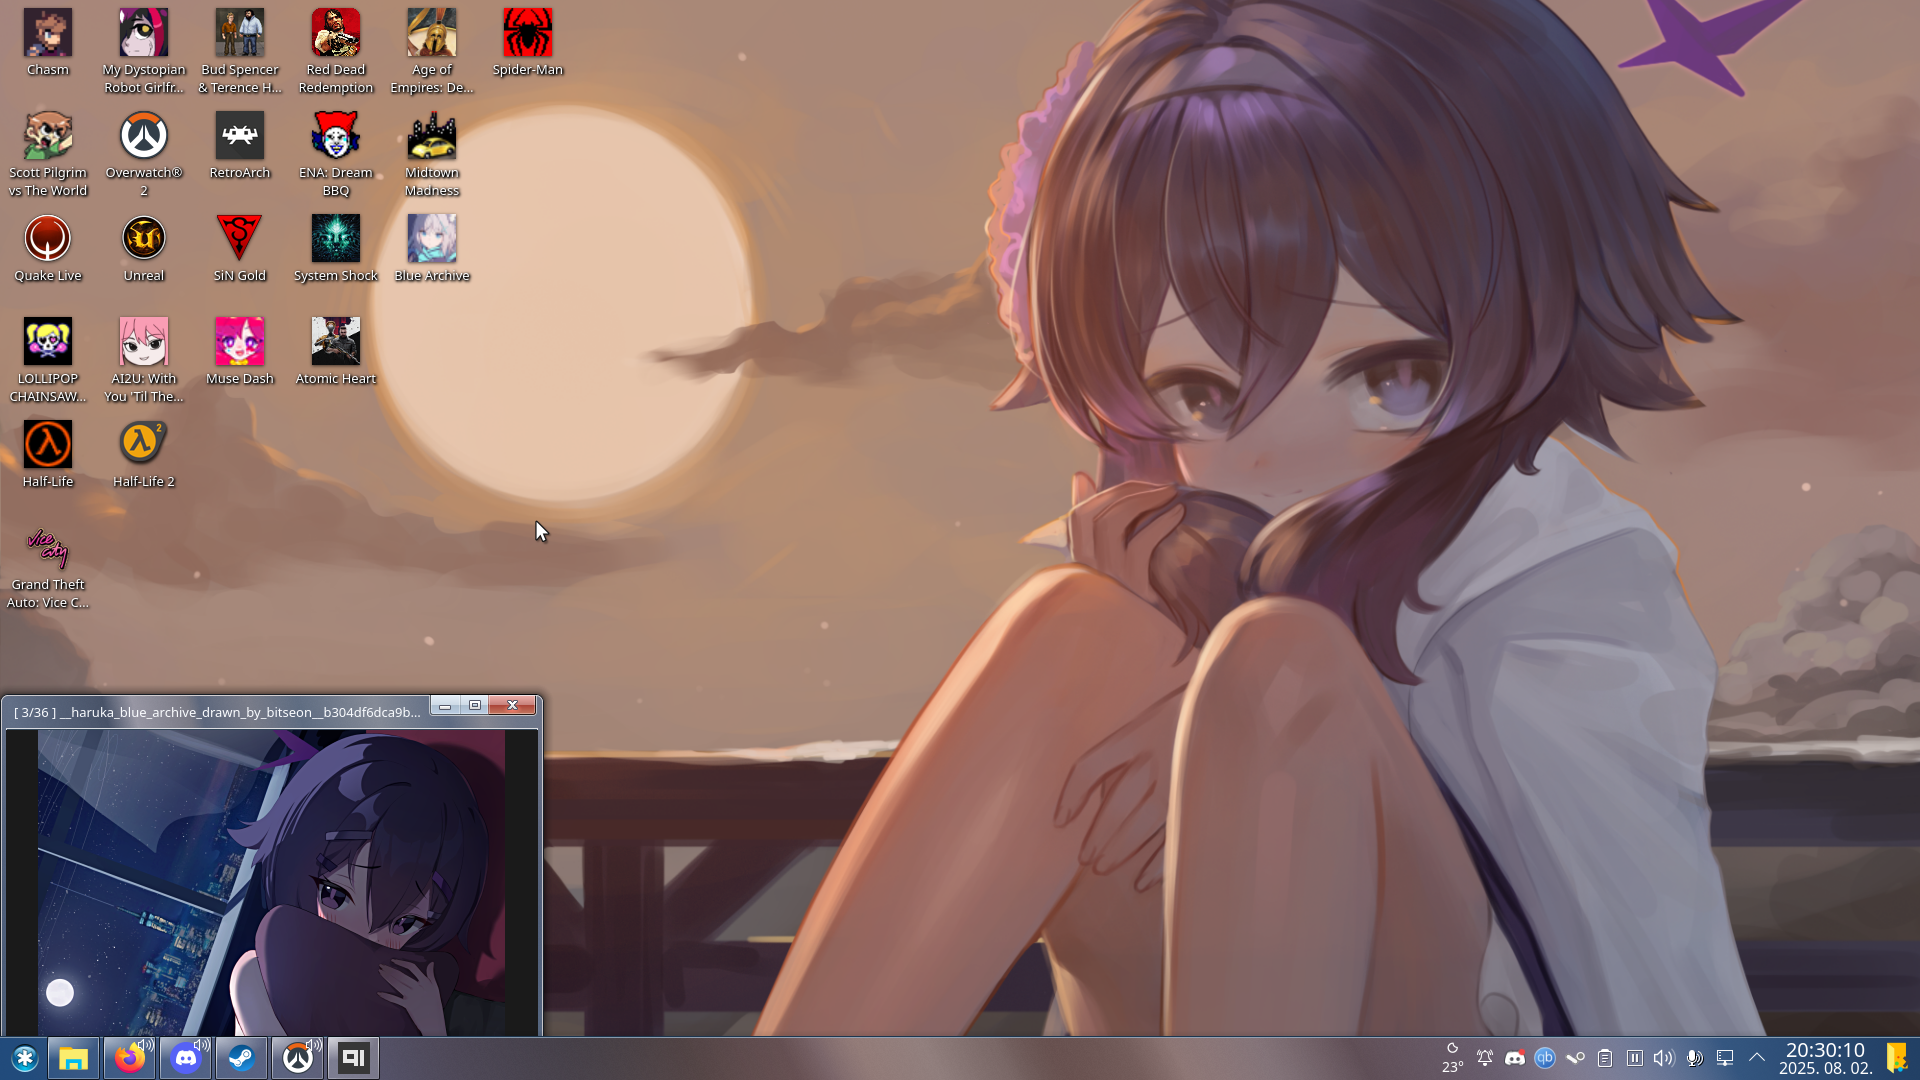The width and height of the screenshot is (1920, 1080).
Task: Open the speaker volume tray icon
Action: [1664, 1058]
